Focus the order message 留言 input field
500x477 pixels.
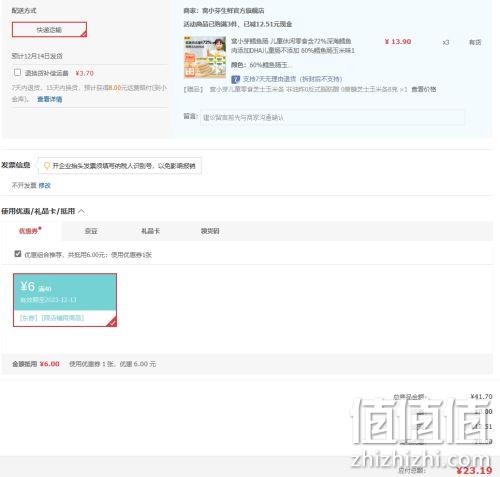332,117
